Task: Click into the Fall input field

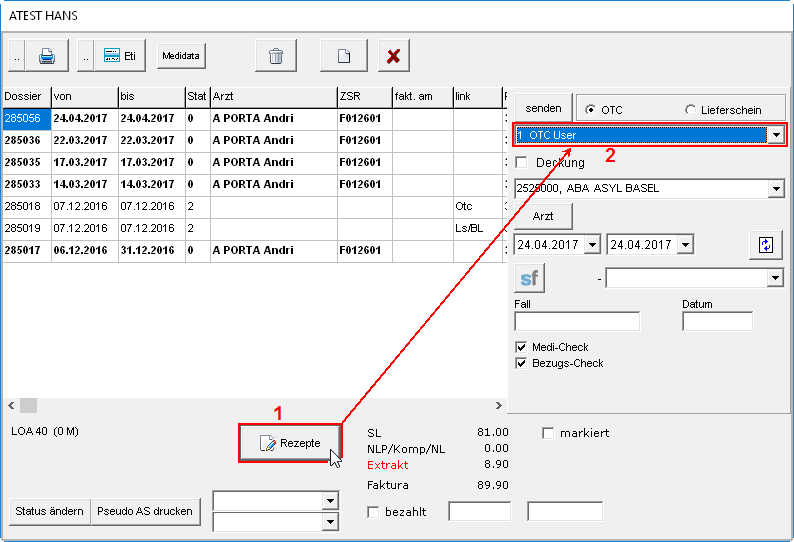Action: (x=576, y=322)
